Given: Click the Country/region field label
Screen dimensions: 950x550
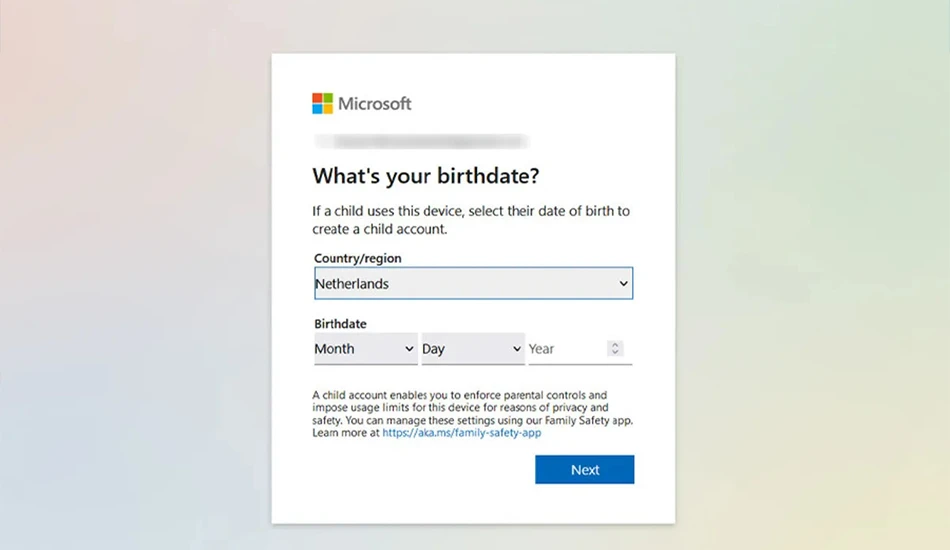Looking at the screenshot, I should [357, 258].
